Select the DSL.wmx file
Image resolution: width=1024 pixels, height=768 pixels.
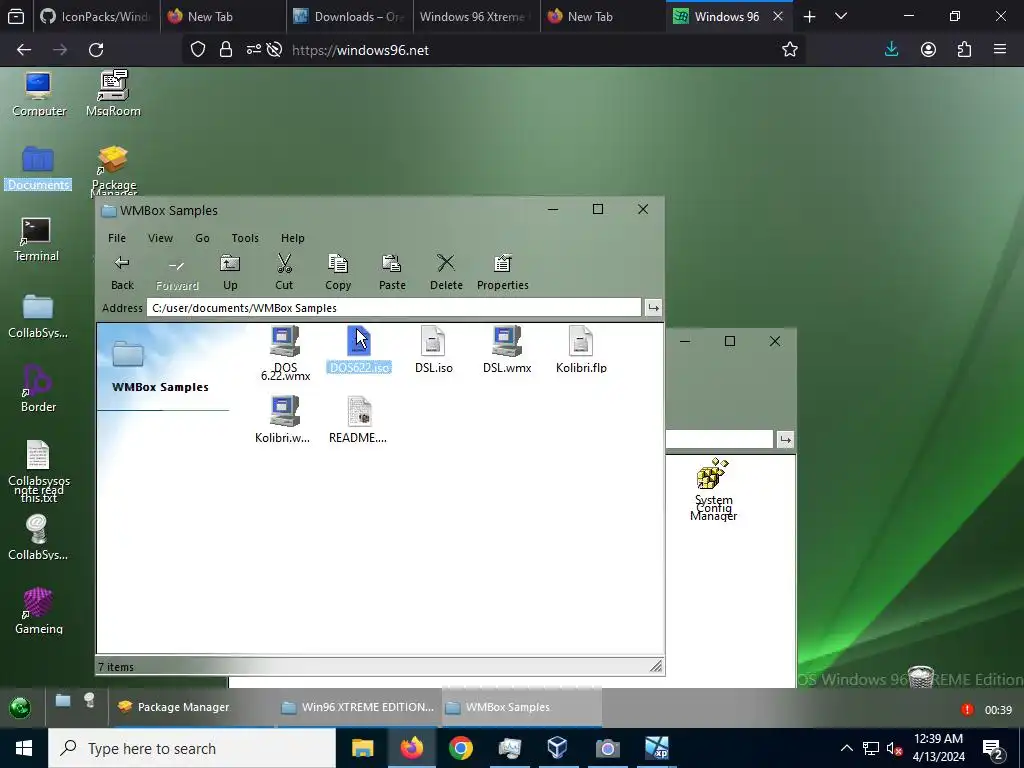507,349
